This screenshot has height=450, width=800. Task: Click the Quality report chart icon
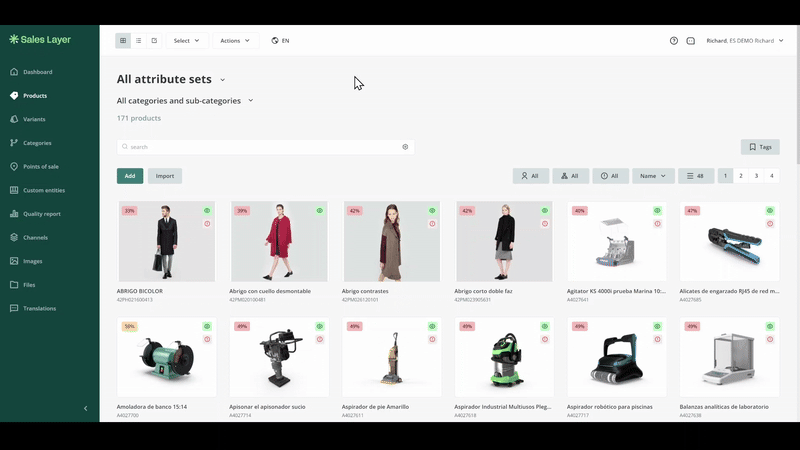14,214
